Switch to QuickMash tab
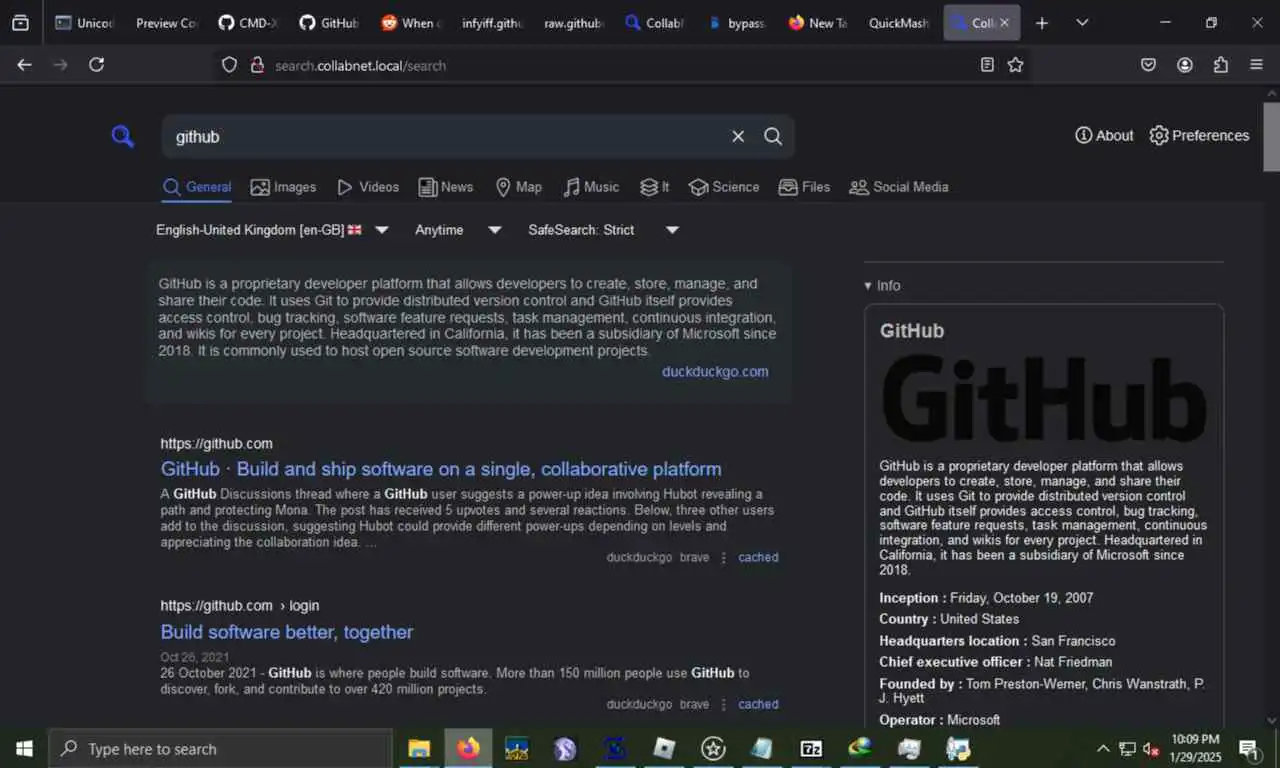The width and height of the screenshot is (1280, 768). pos(898,23)
